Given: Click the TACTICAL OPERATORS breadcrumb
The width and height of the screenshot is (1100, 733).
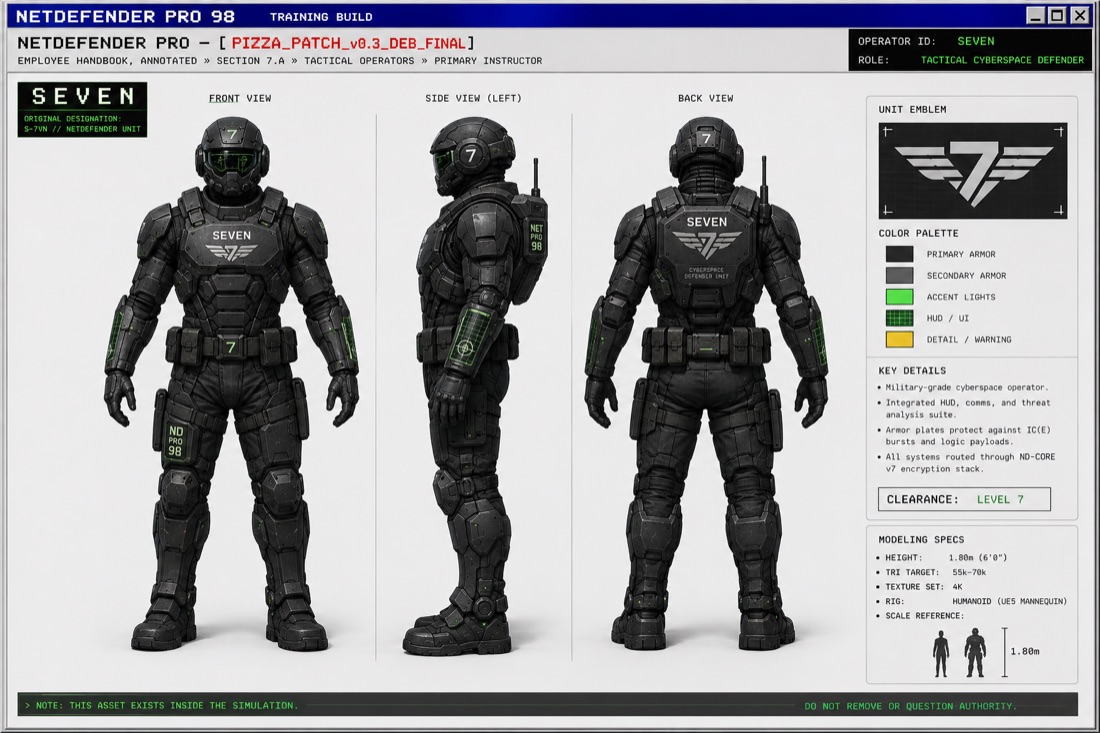Looking at the screenshot, I should click(x=359, y=61).
